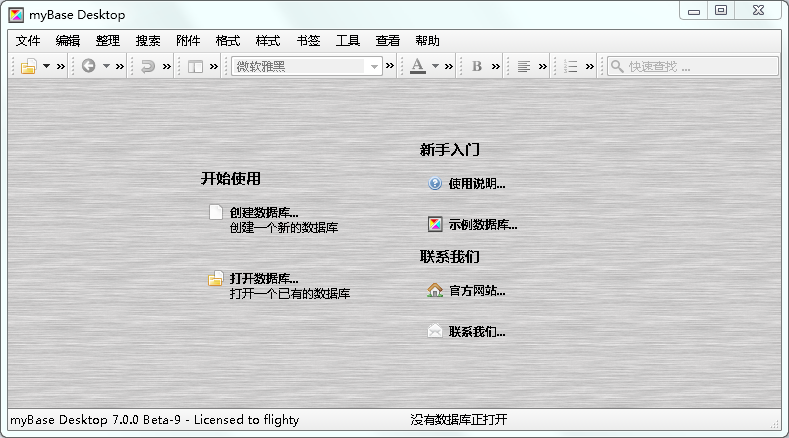Click the text alignment icon
This screenshot has height=438, width=789.
click(524, 66)
